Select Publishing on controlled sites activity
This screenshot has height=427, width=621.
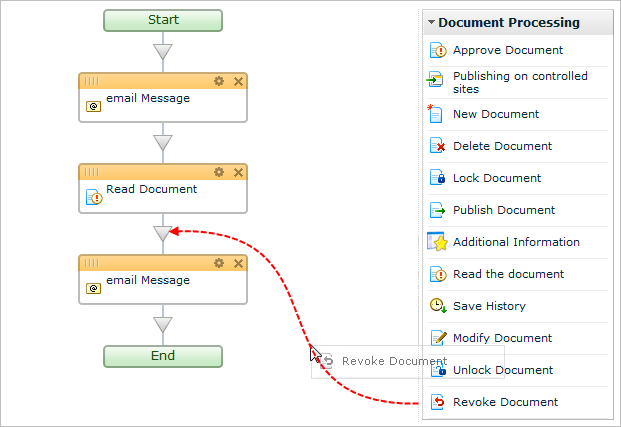coord(519,82)
